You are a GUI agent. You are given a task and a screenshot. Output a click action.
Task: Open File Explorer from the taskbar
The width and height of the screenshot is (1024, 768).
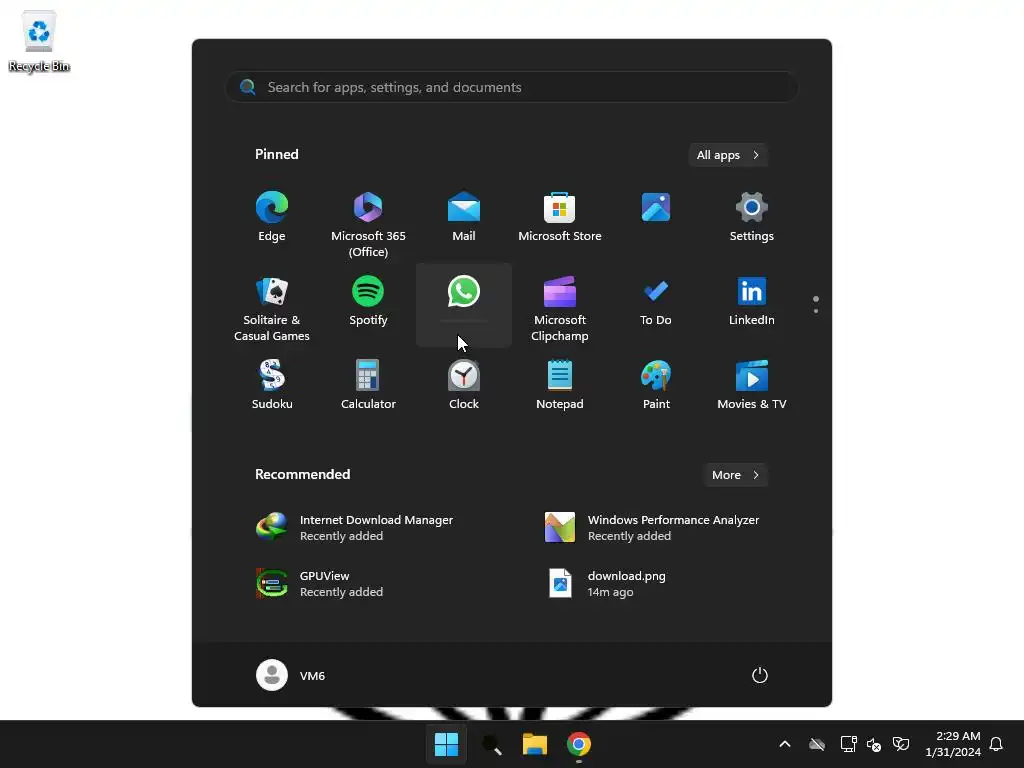coord(535,744)
